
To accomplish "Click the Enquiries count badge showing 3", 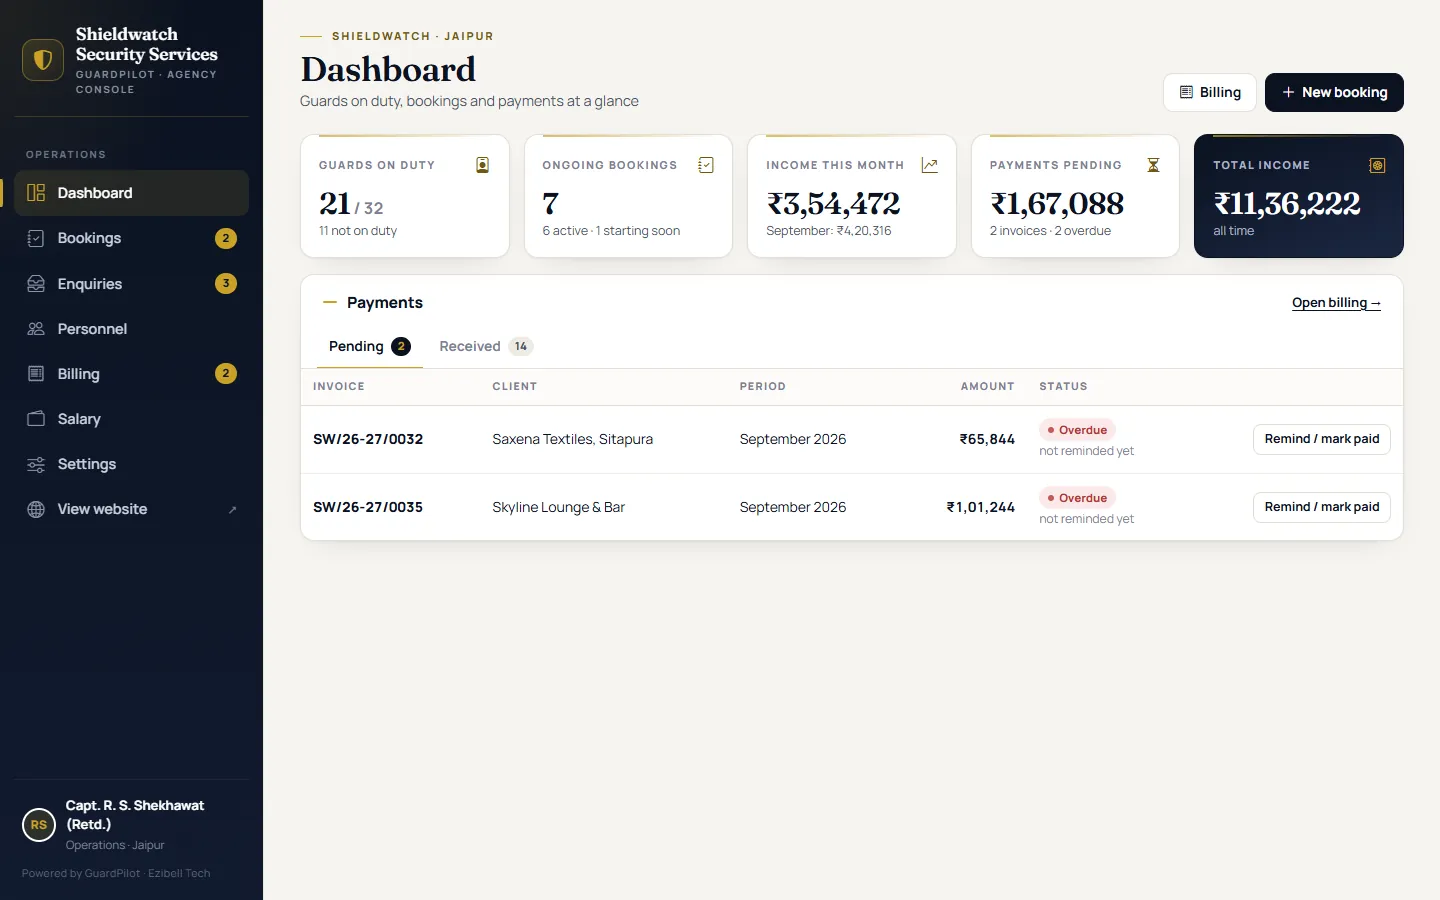I will click(x=226, y=284).
